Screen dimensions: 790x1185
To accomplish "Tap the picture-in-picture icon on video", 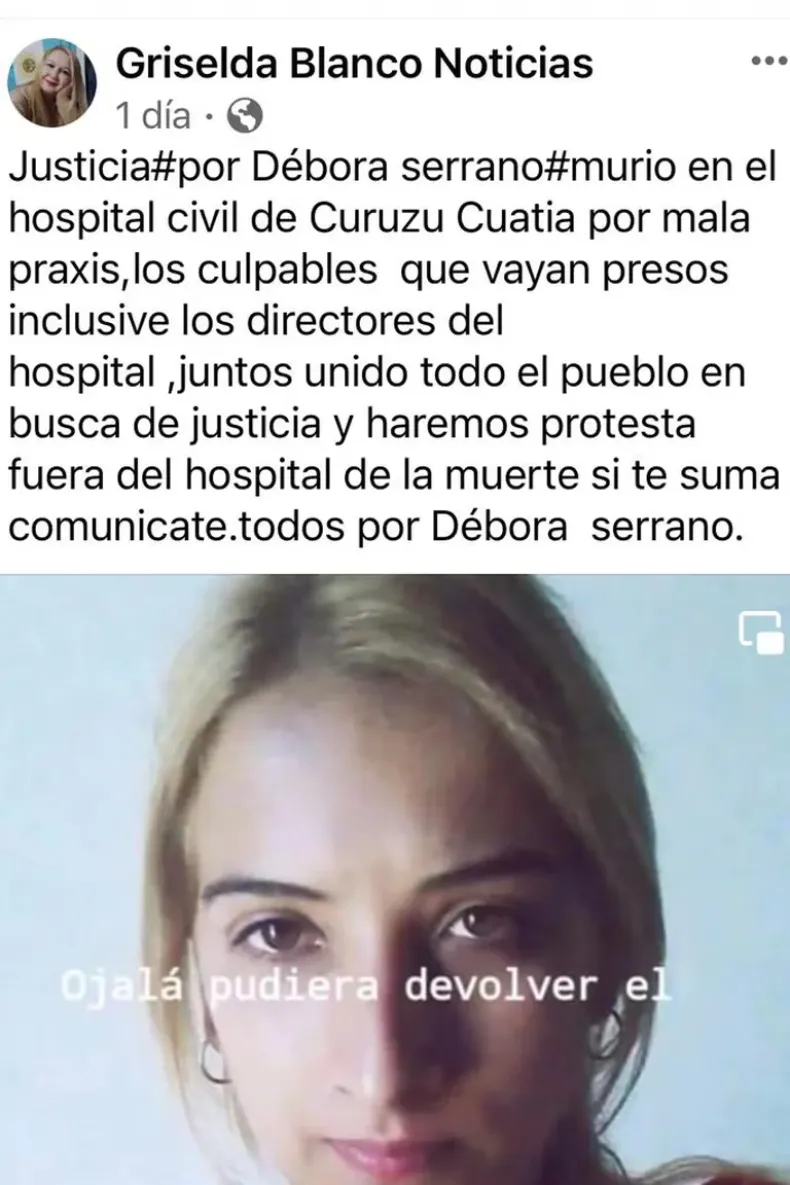I will click(x=761, y=632).
